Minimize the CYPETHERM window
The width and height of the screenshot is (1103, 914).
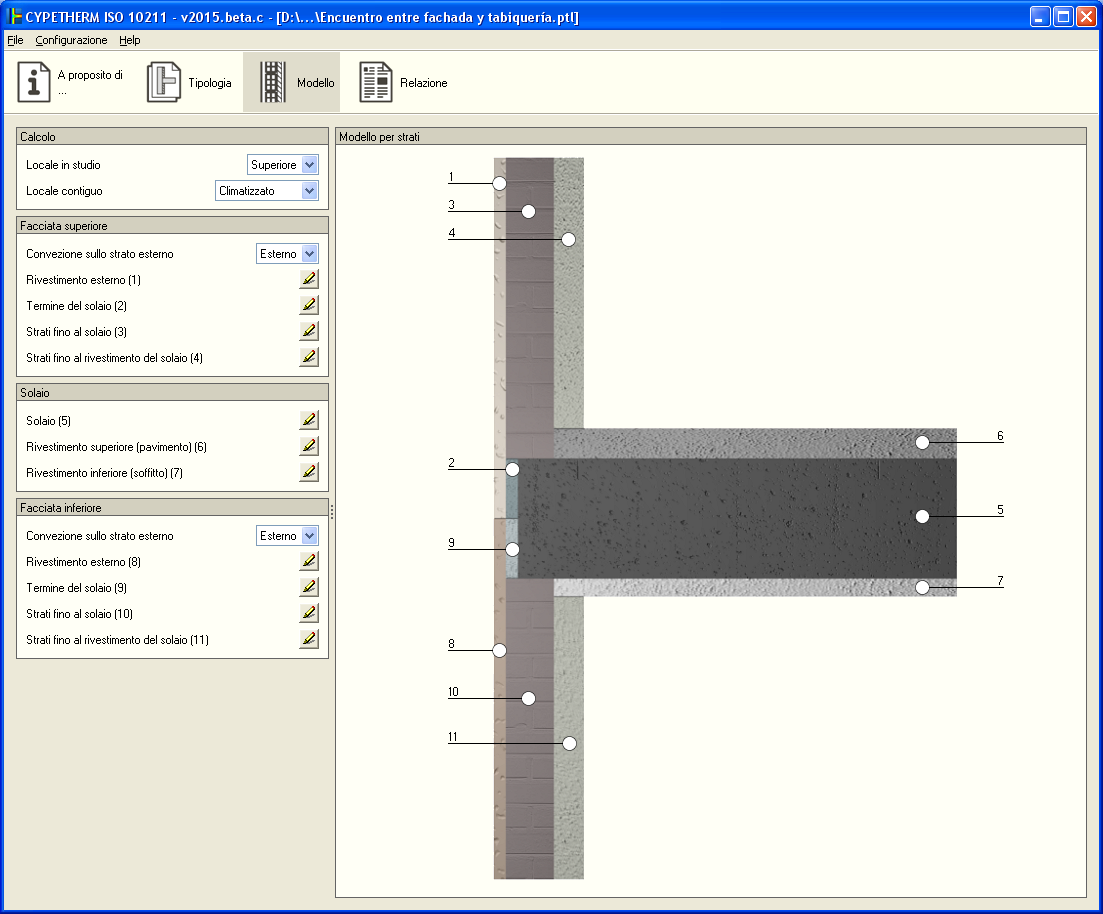point(1040,16)
